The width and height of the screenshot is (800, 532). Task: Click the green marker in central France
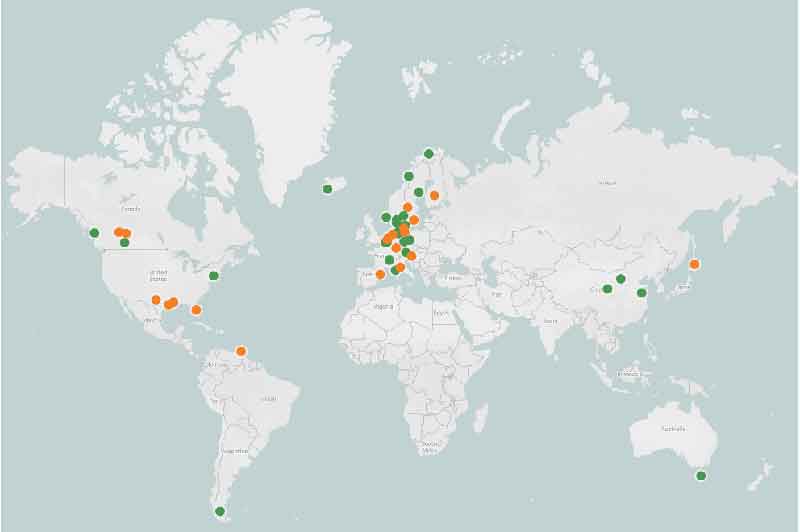(x=389, y=260)
